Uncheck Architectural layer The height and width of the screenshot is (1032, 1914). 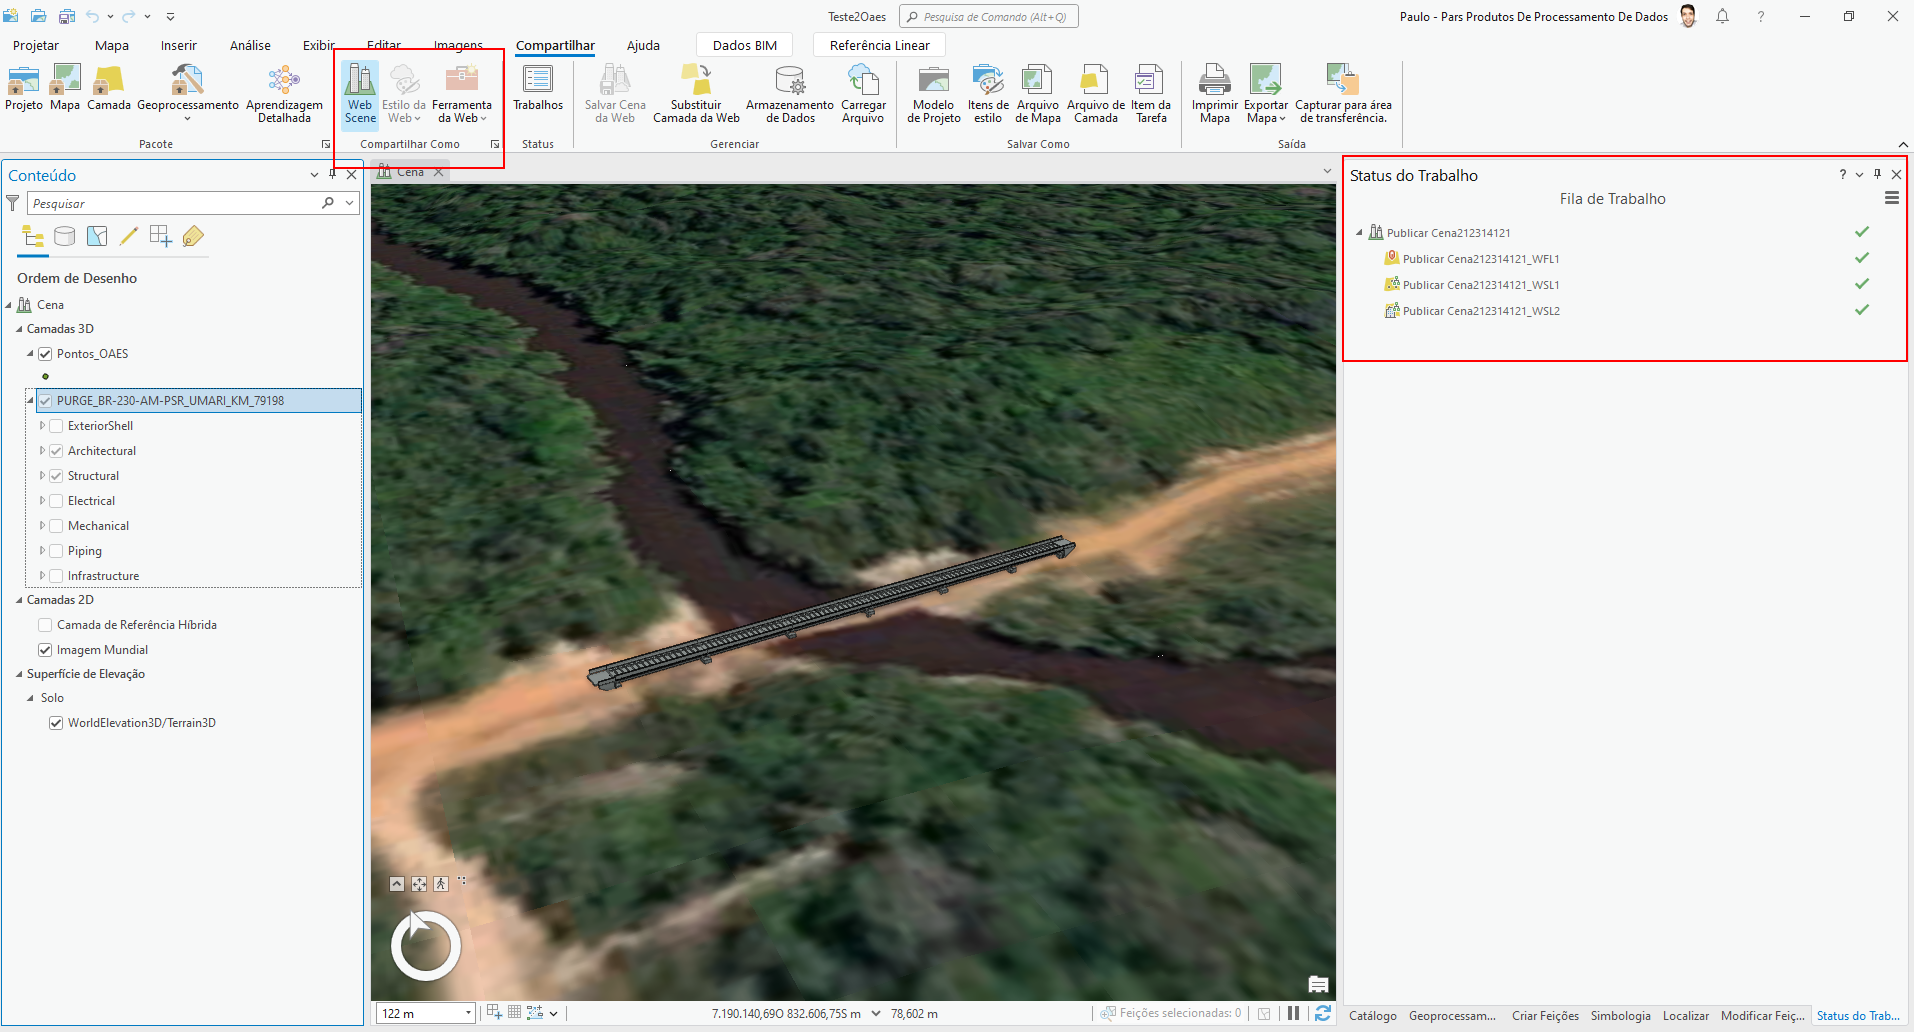tap(56, 451)
